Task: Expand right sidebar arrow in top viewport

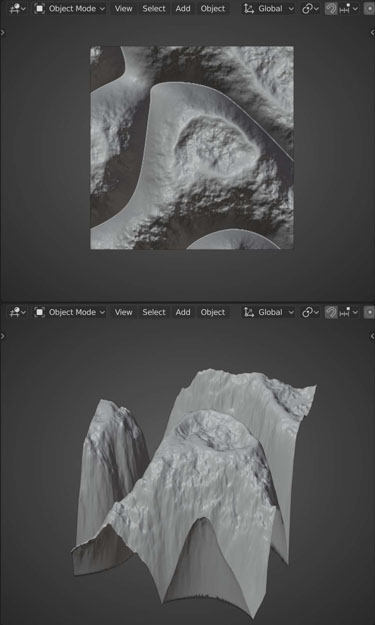Action: tap(372, 32)
